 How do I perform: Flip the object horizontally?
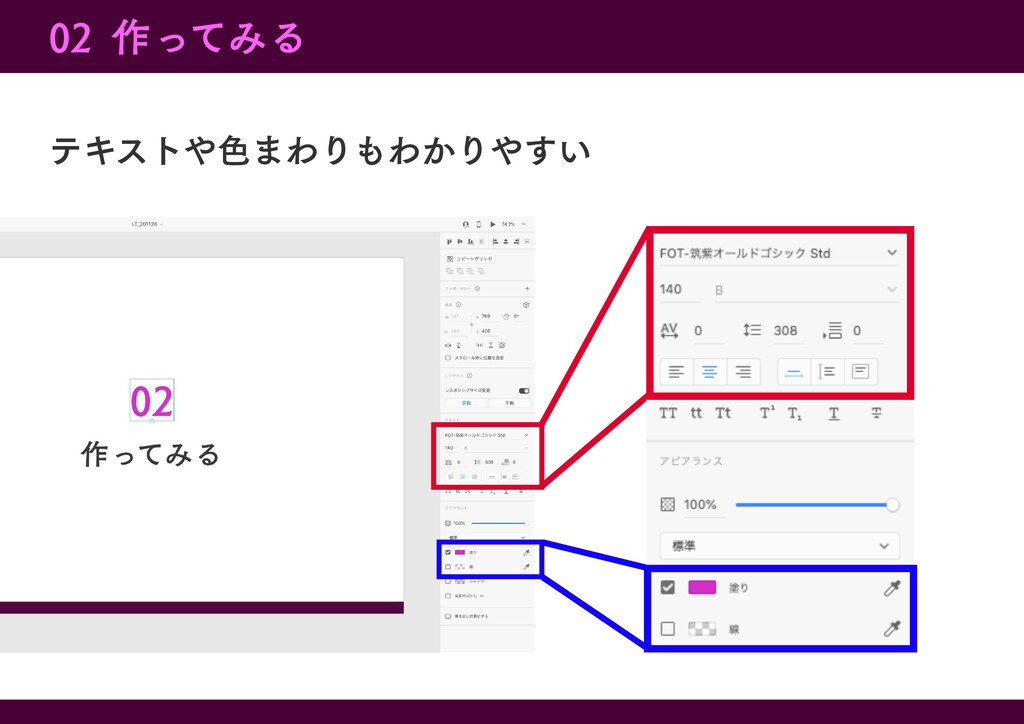pos(448,345)
